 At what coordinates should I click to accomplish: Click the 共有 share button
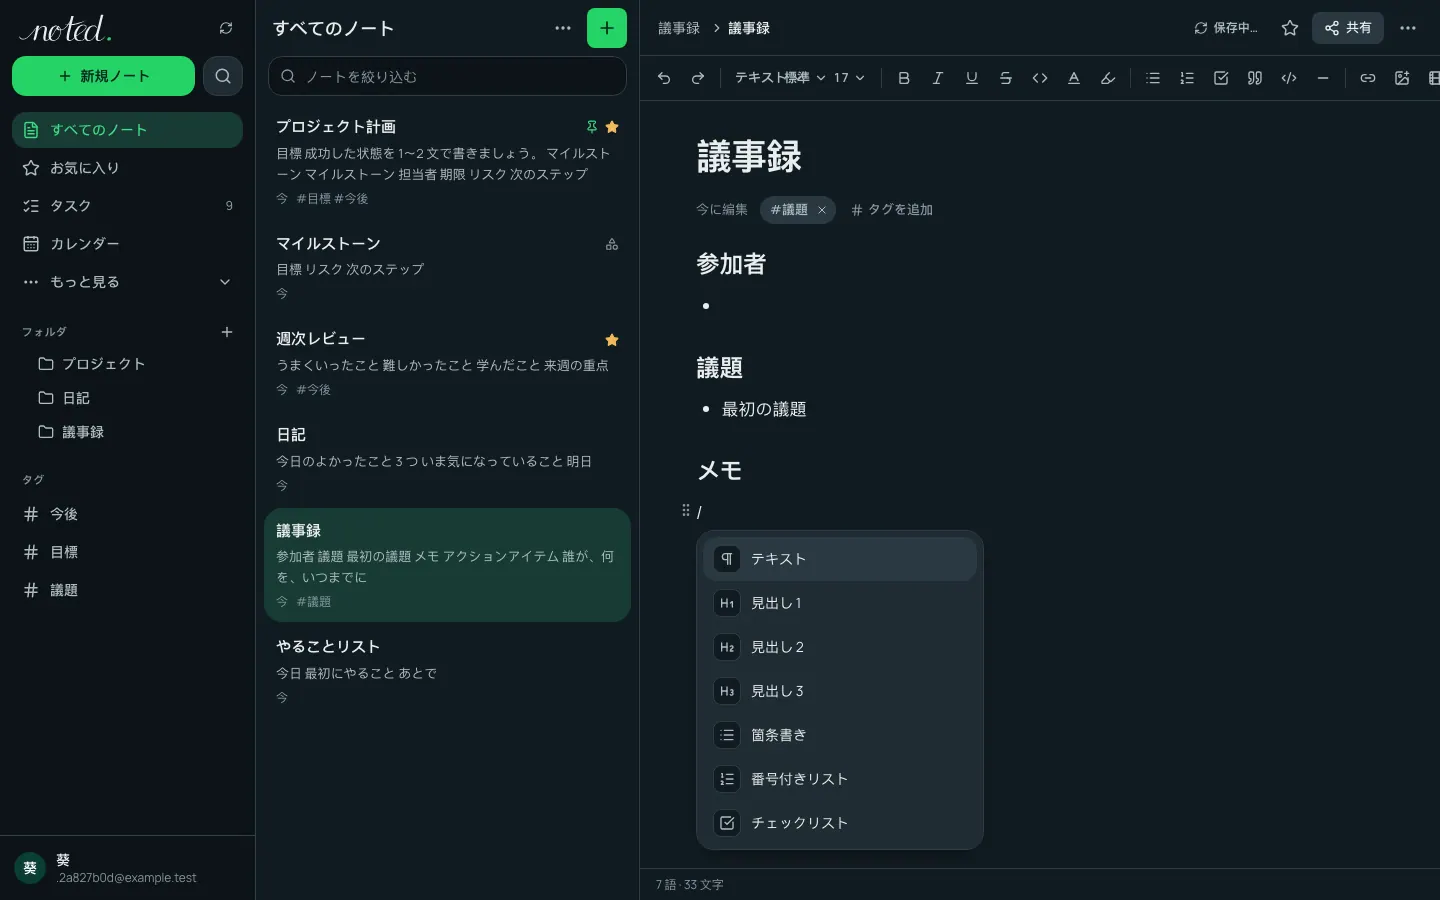1348,28
